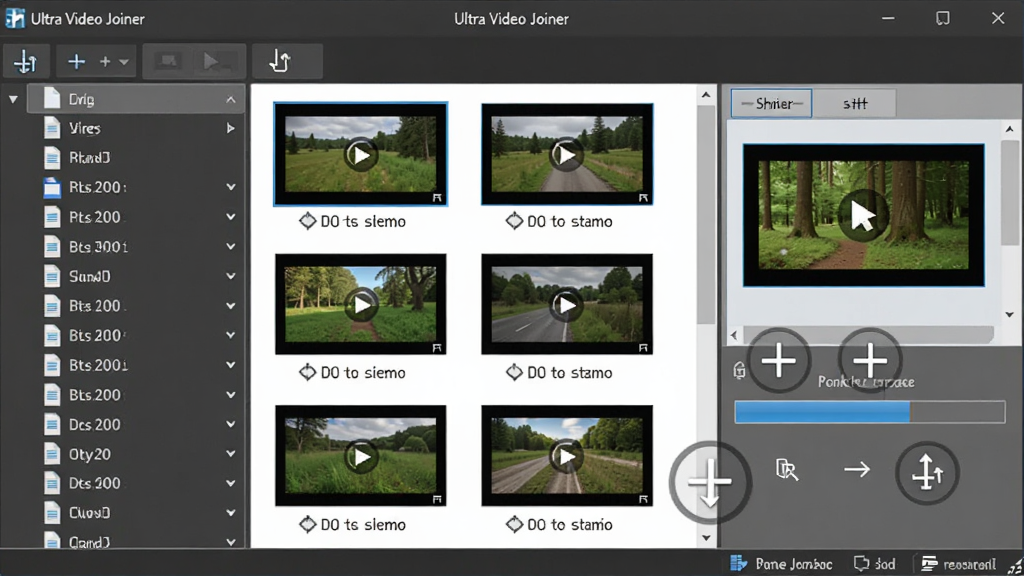Select the highlighted blue-bordered video thumbnail
Viewport: 1024px width, 576px height.
tap(360, 154)
